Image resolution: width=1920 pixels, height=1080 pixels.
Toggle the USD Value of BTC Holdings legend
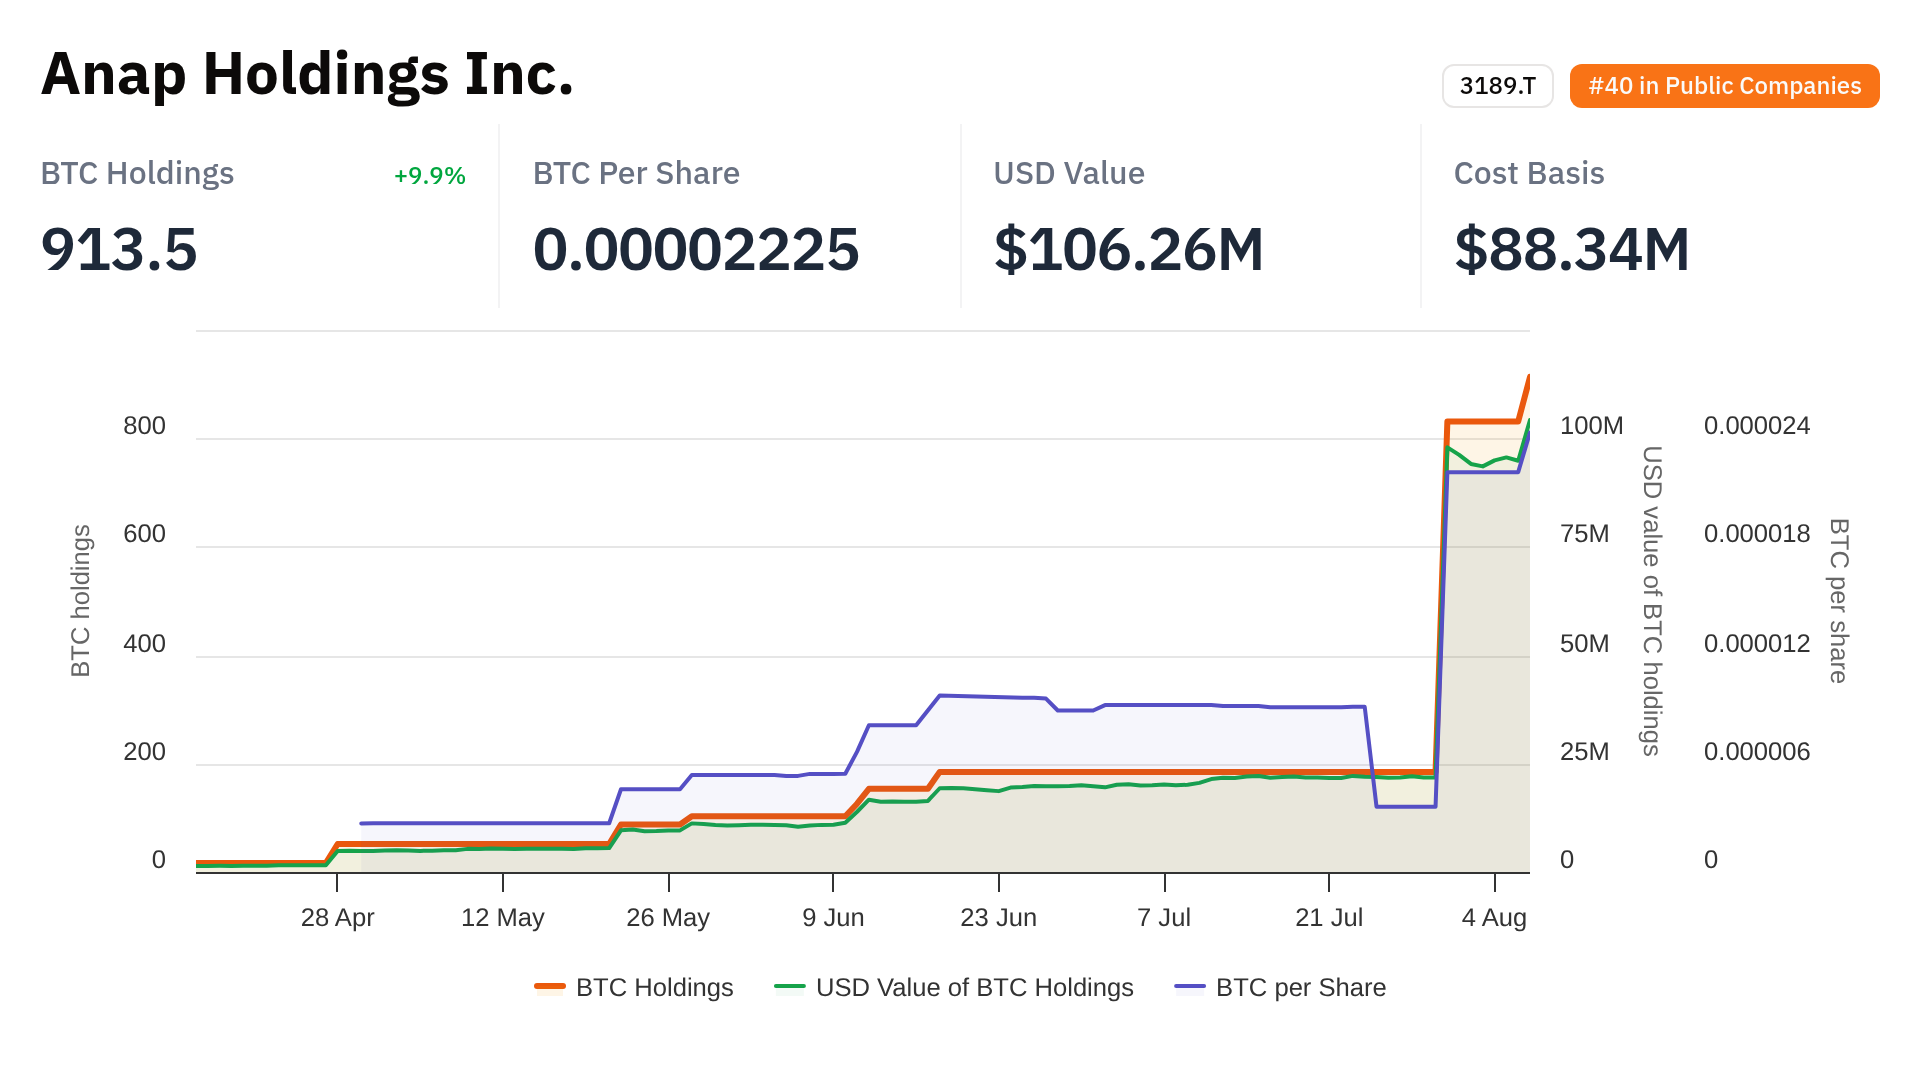tap(954, 987)
